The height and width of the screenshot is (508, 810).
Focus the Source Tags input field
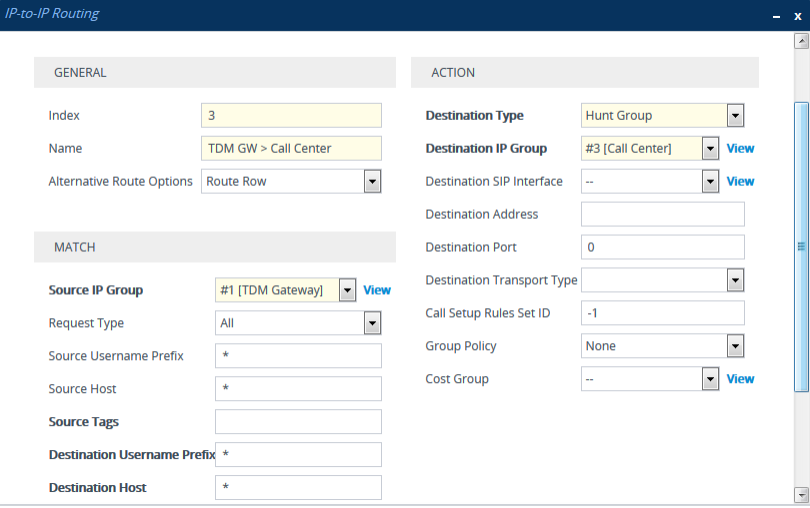tap(298, 422)
